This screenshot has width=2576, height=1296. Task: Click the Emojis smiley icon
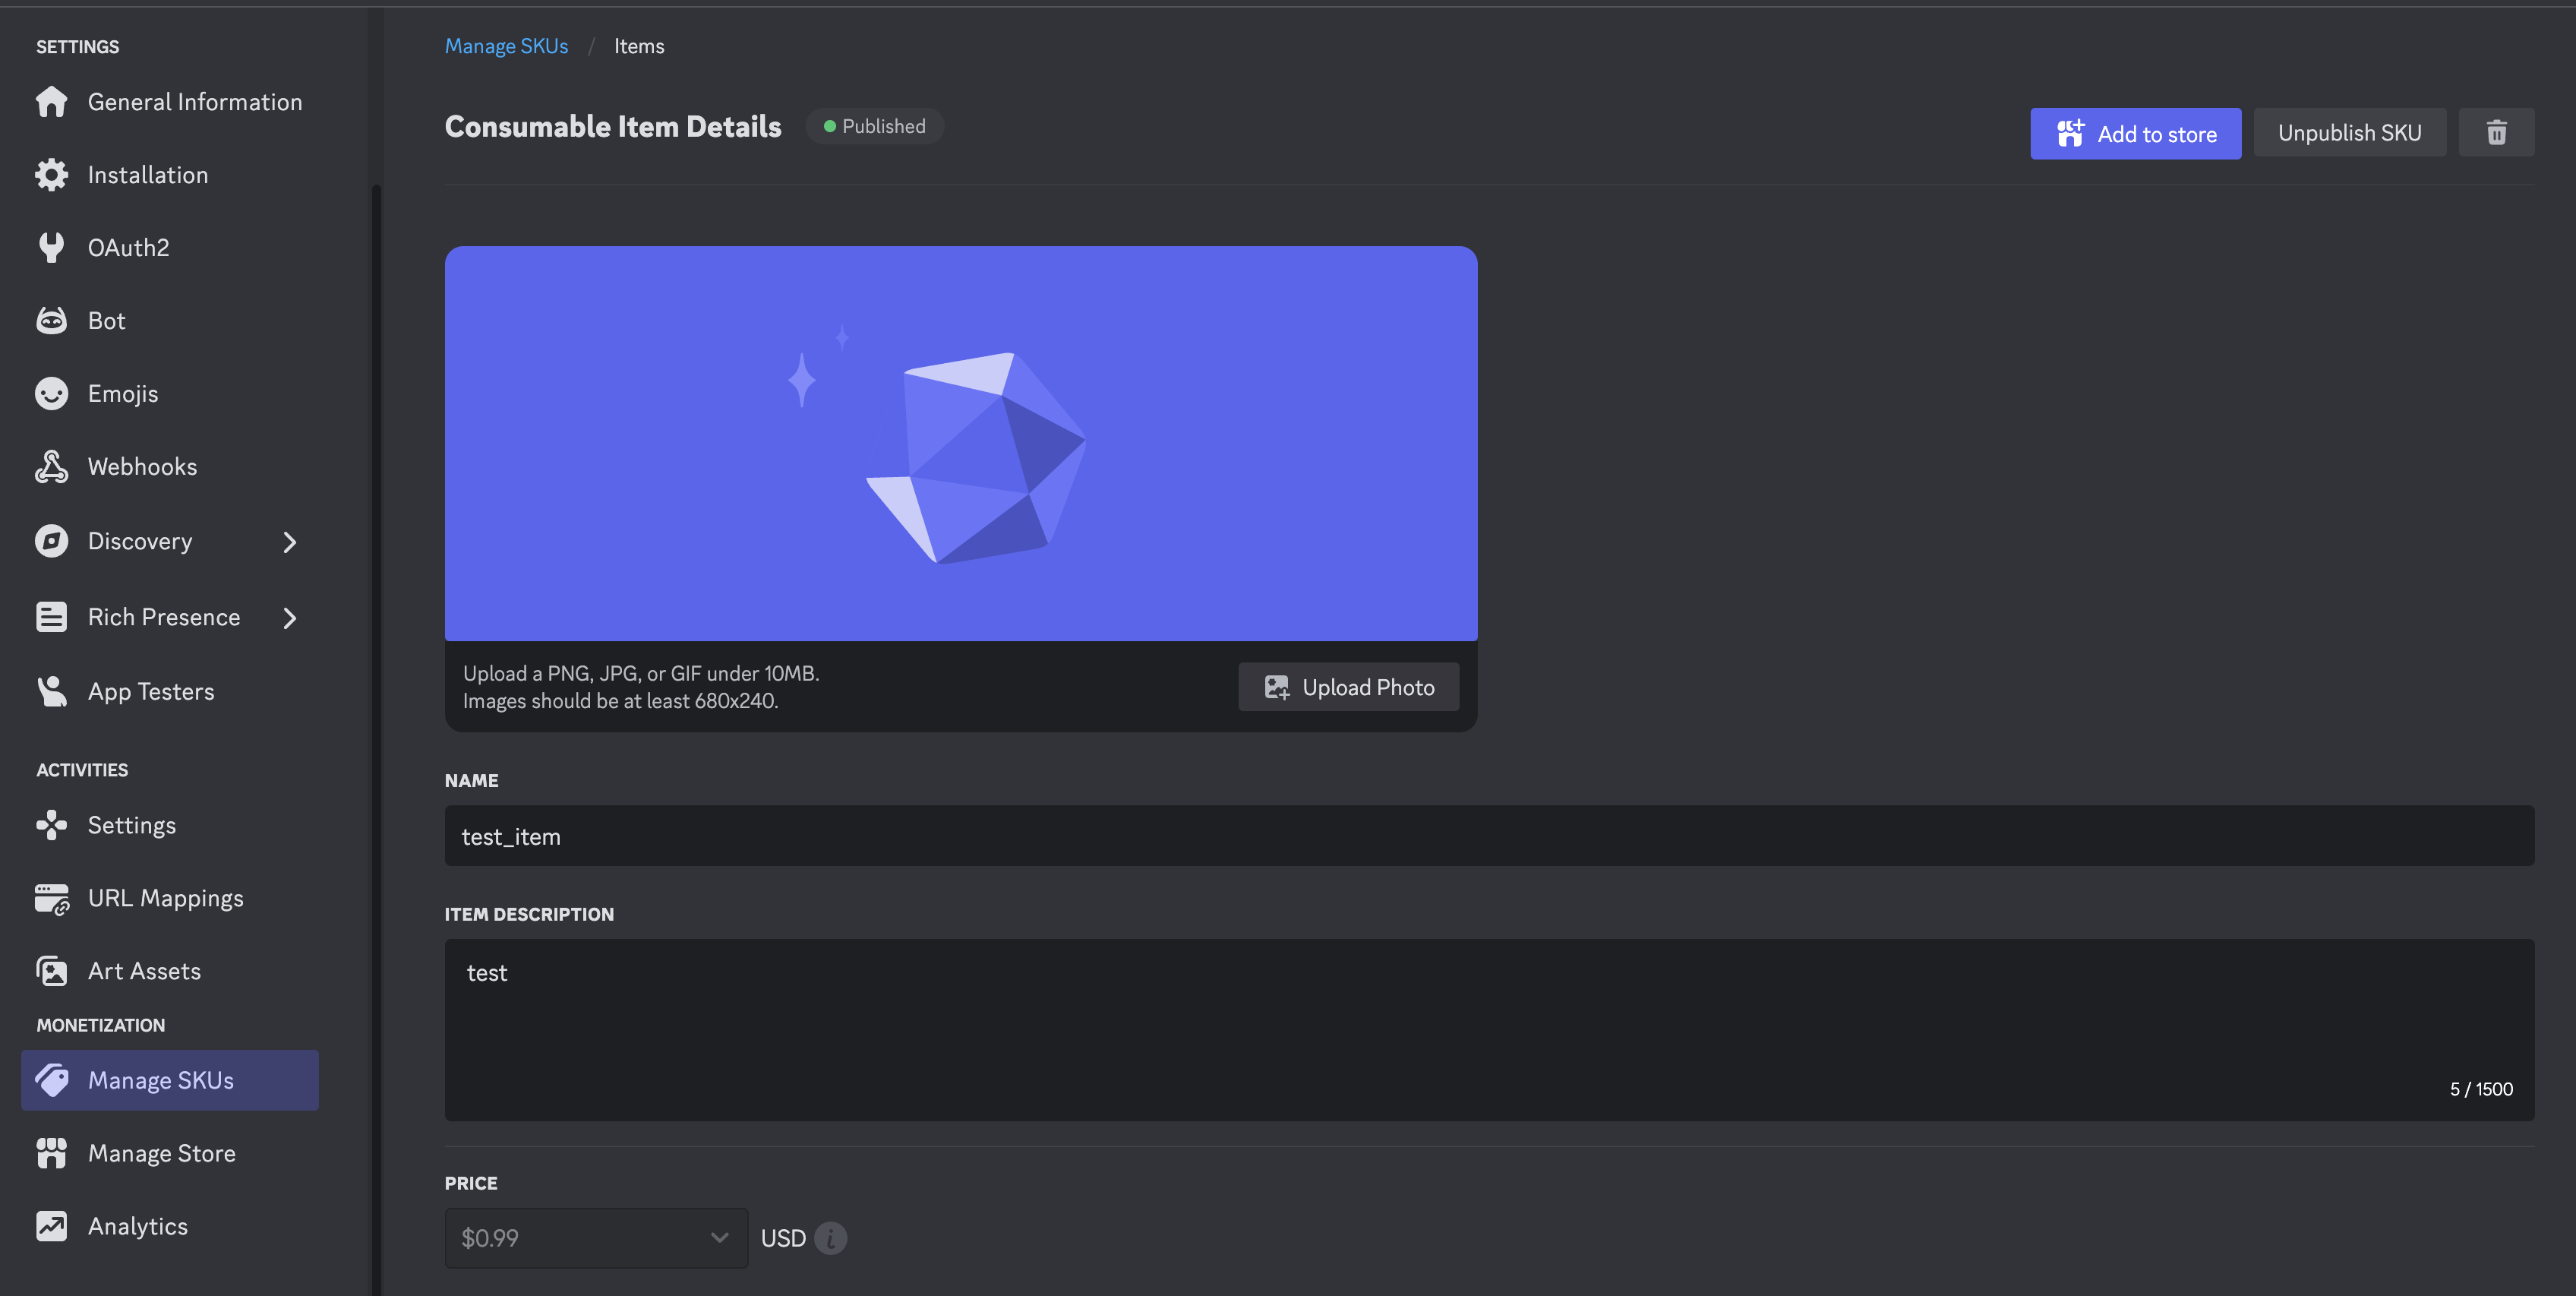pyautogui.click(x=51, y=393)
